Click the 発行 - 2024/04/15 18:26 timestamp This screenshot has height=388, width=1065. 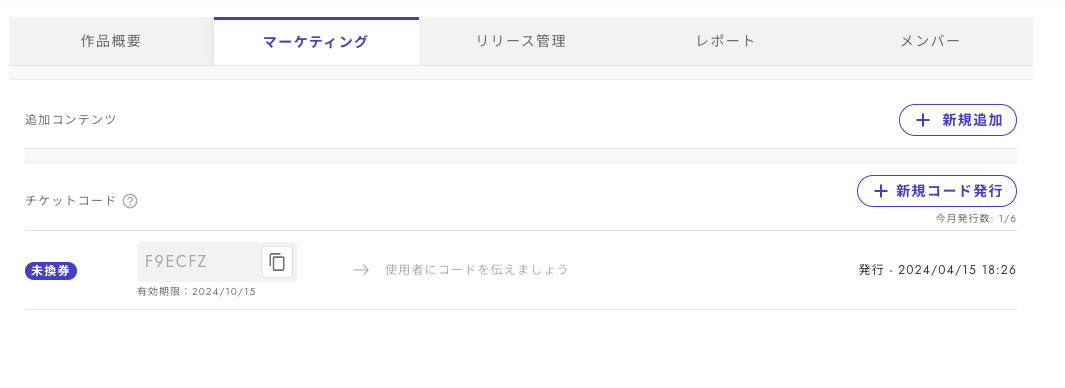click(937, 270)
